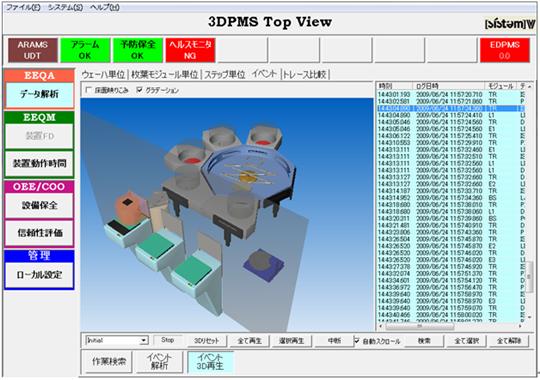
Task: Open 設備保全 under OEE/COO
Action: 39,205
